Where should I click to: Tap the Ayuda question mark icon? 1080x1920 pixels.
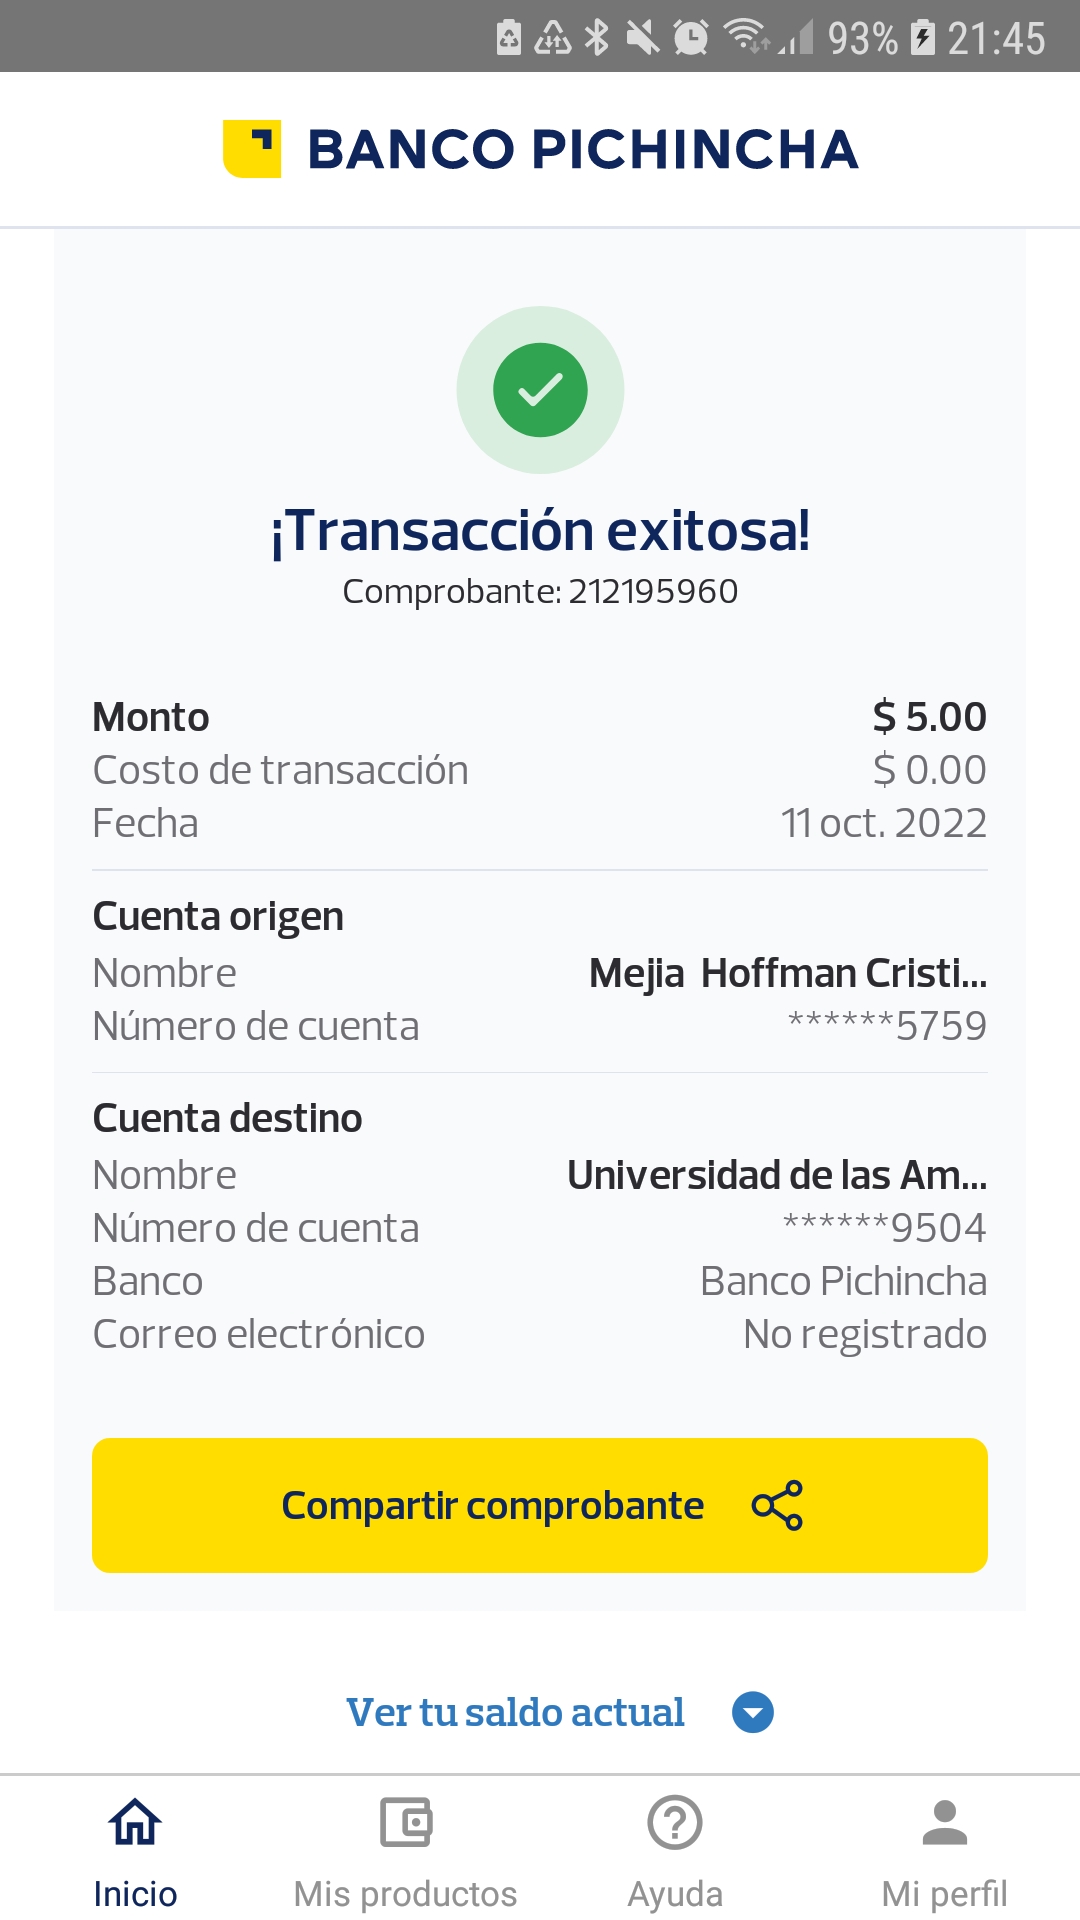coord(675,1822)
